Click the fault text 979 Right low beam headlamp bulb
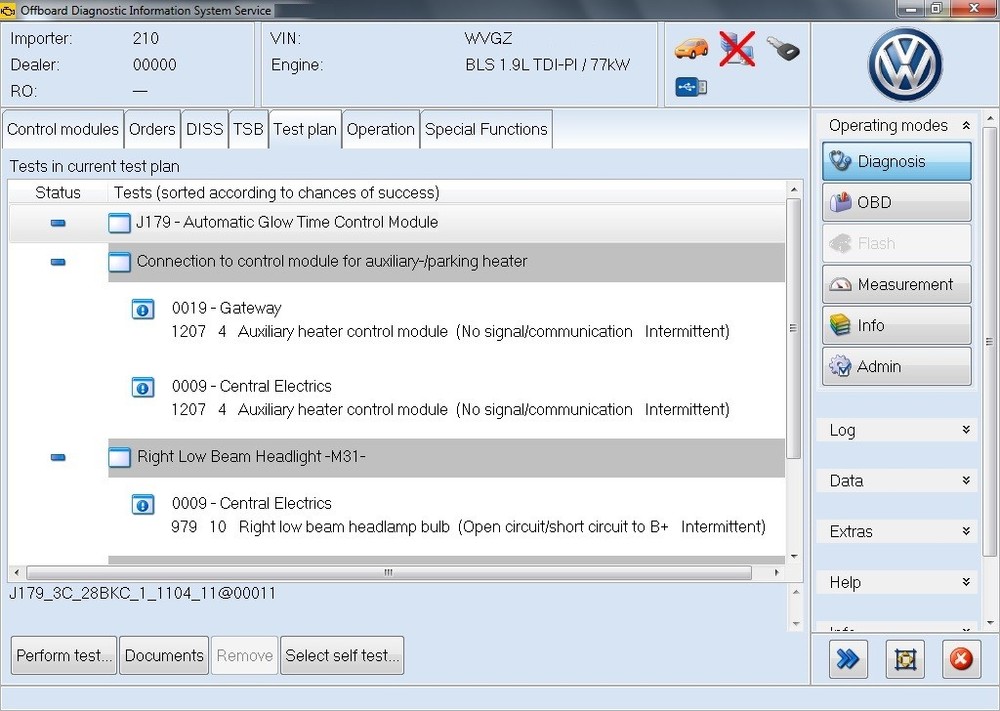The width and height of the screenshot is (1000, 711). tap(469, 527)
